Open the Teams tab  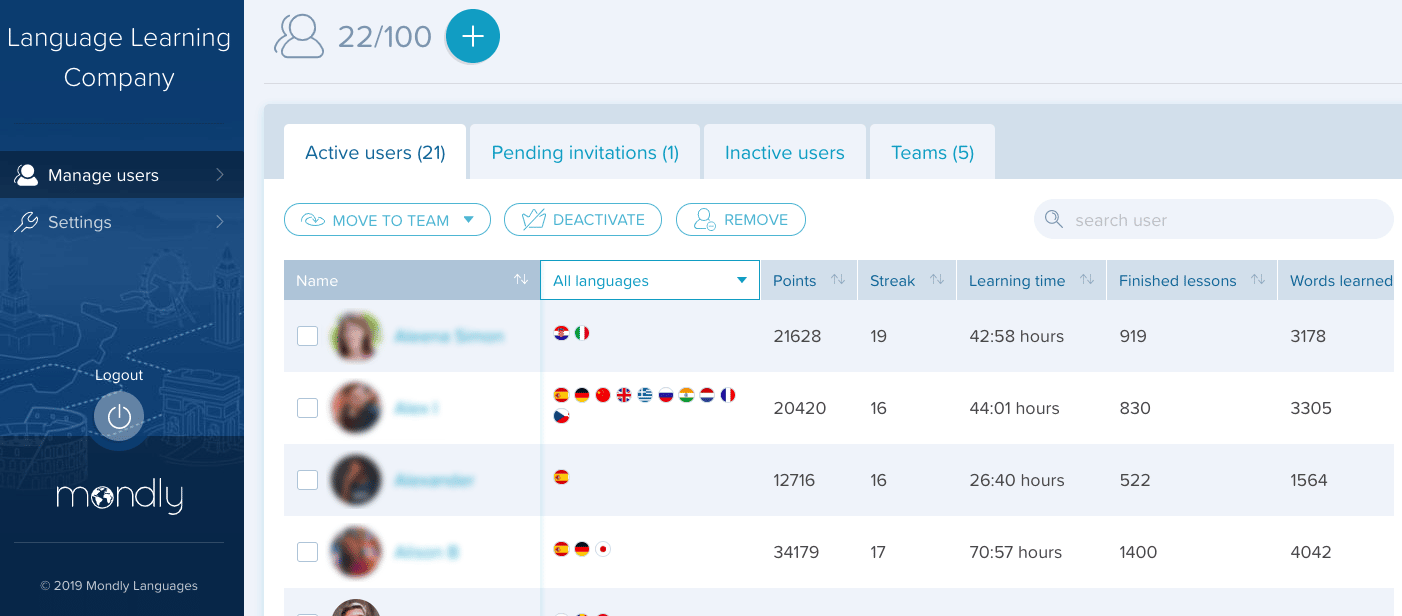[x=932, y=152]
